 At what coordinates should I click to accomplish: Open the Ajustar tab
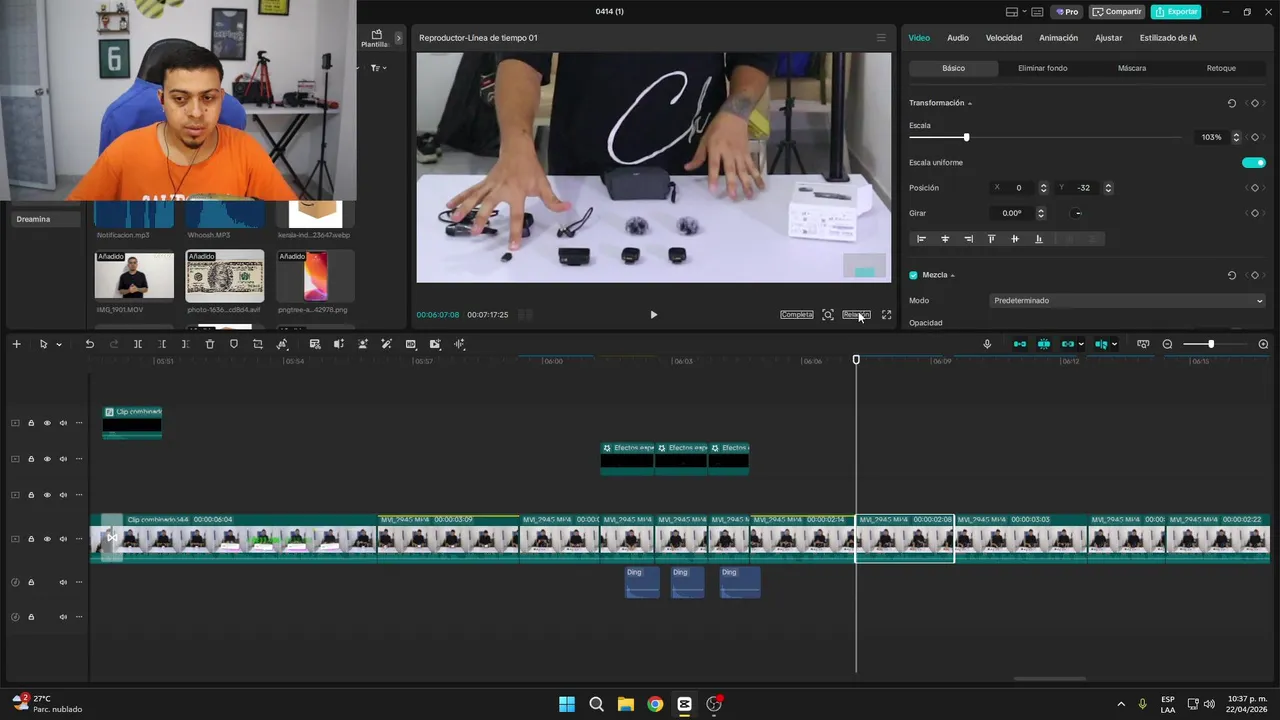(1108, 38)
